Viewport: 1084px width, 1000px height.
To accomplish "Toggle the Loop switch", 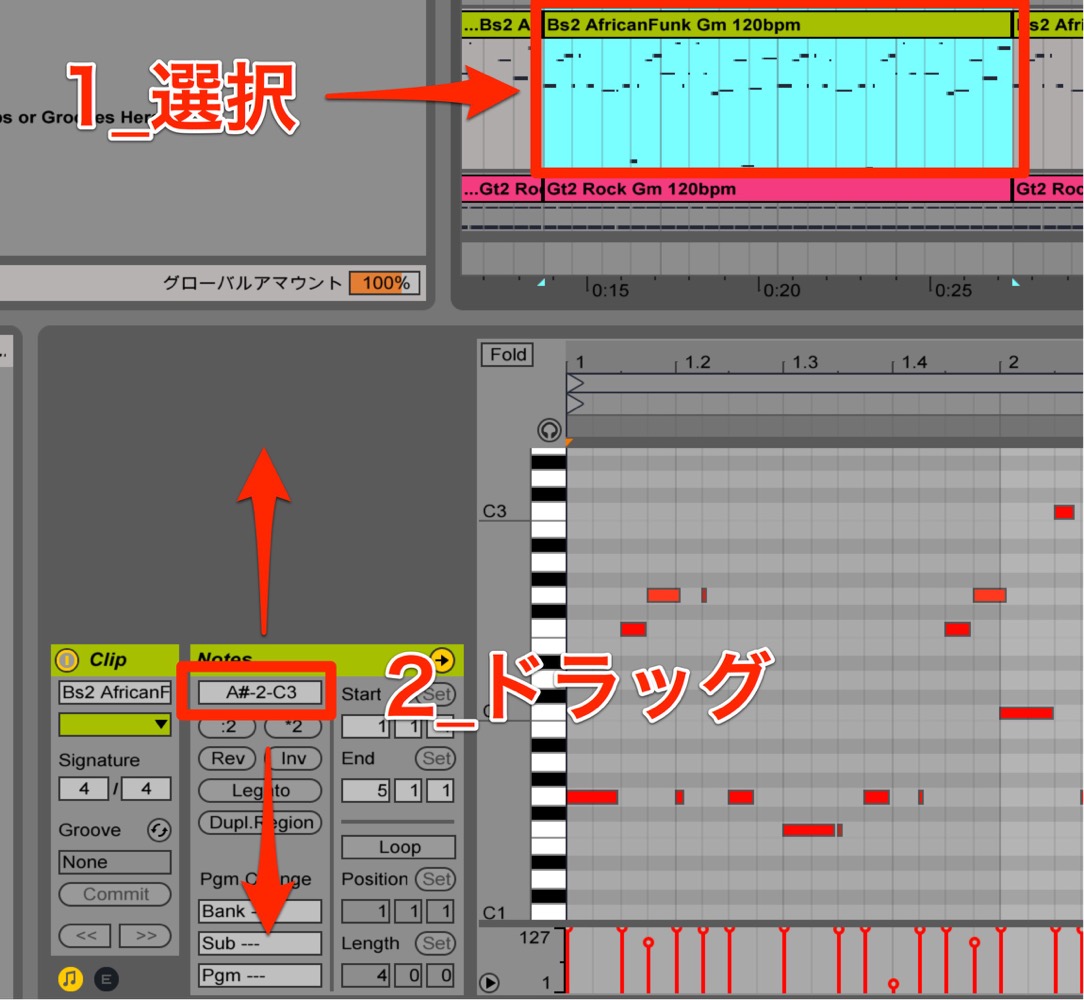I will (x=399, y=847).
